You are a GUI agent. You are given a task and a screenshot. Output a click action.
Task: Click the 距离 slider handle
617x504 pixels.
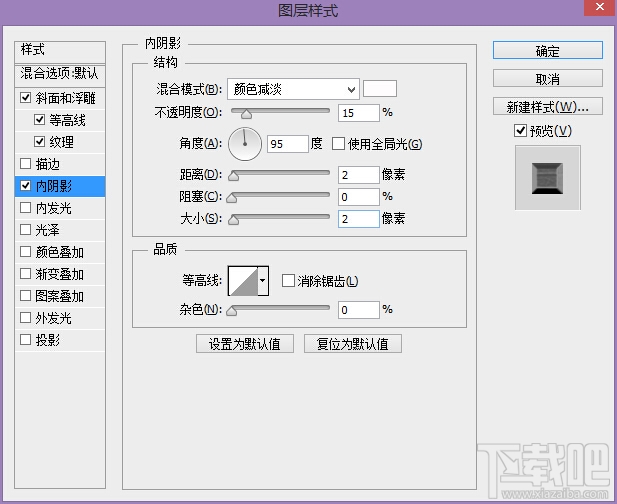tap(234, 175)
